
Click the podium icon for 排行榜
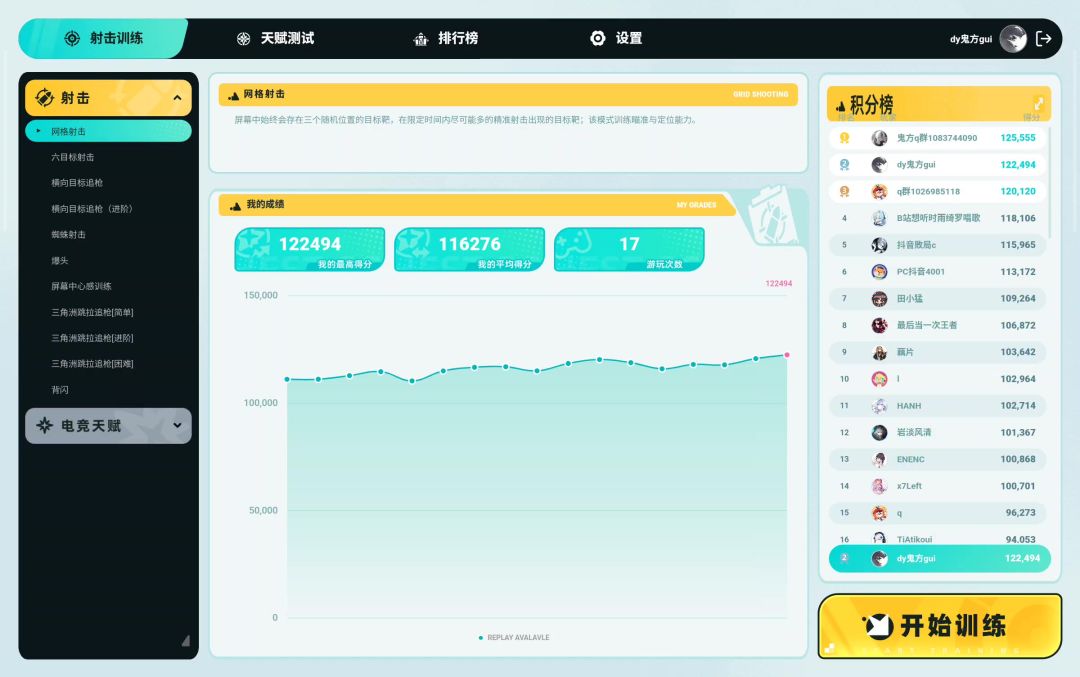coord(421,38)
